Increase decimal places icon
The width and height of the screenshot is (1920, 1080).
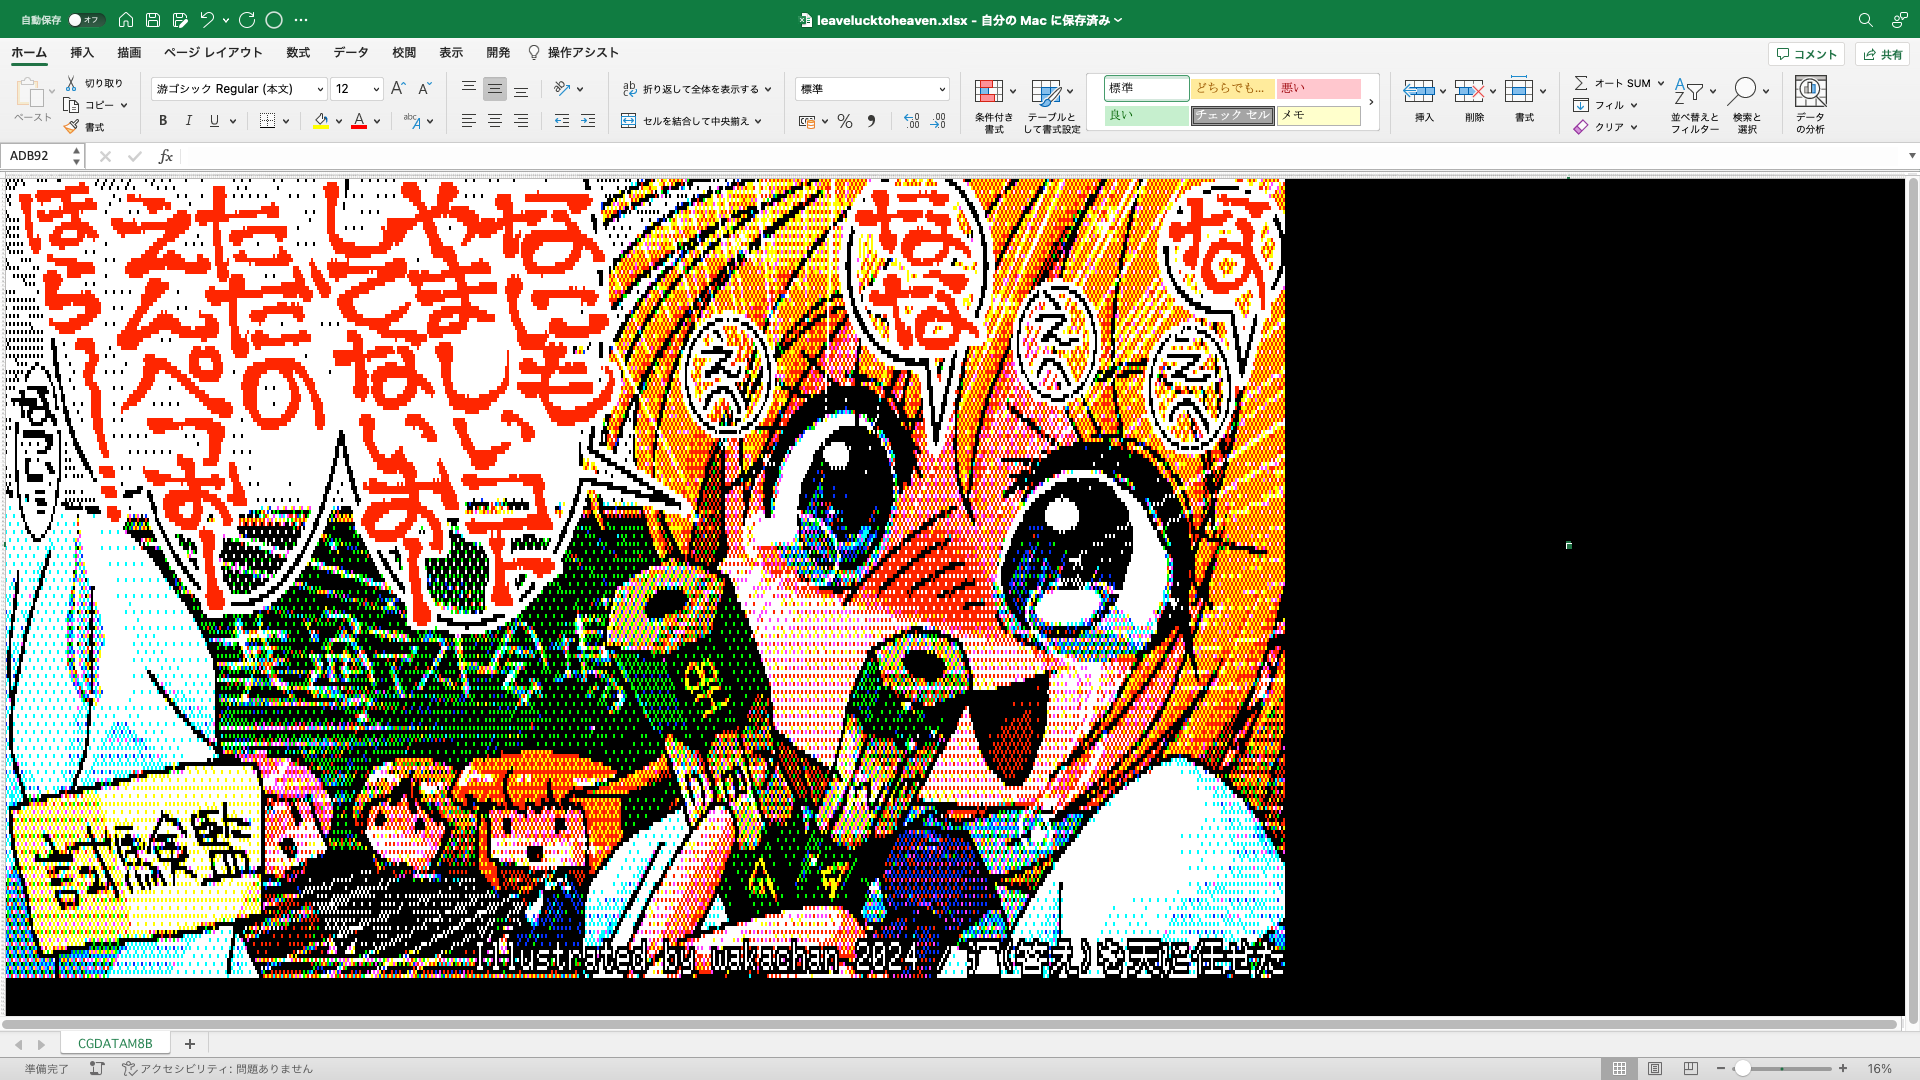(x=911, y=121)
